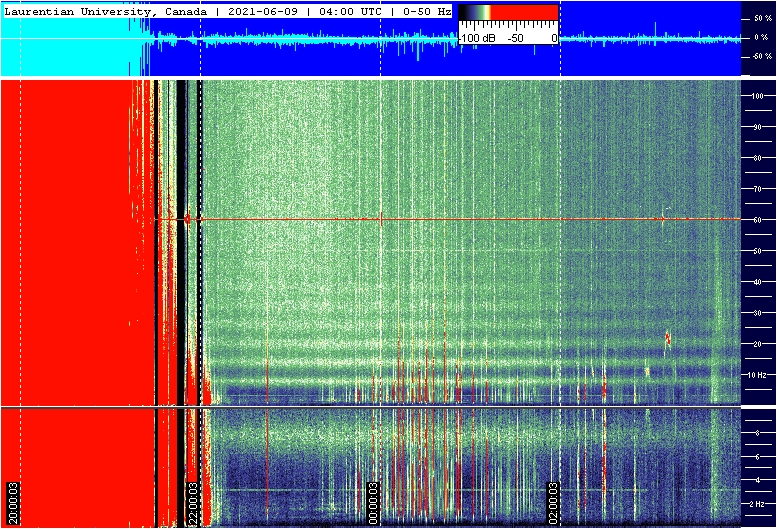Click the -50 label on dB scale
The width and height of the screenshot is (777, 529).
[x=516, y=38]
